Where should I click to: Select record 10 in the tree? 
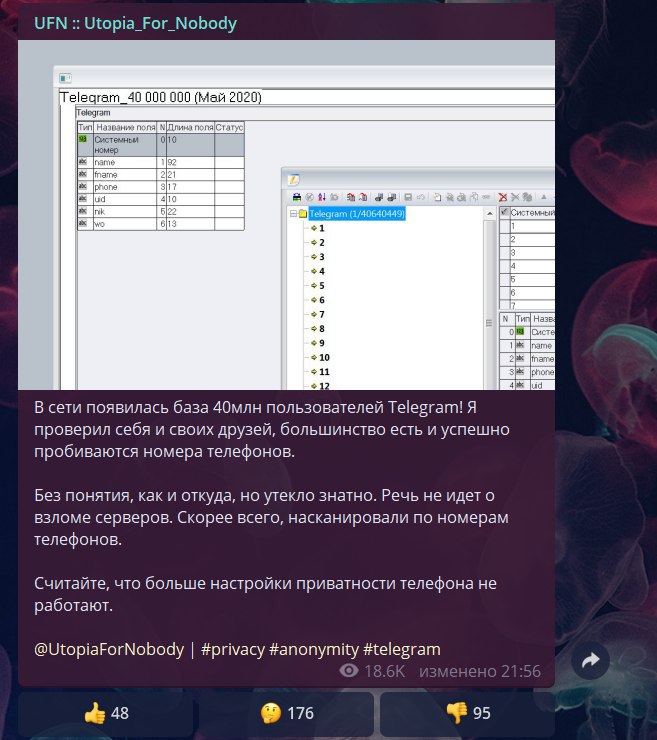[x=324, y=357]
